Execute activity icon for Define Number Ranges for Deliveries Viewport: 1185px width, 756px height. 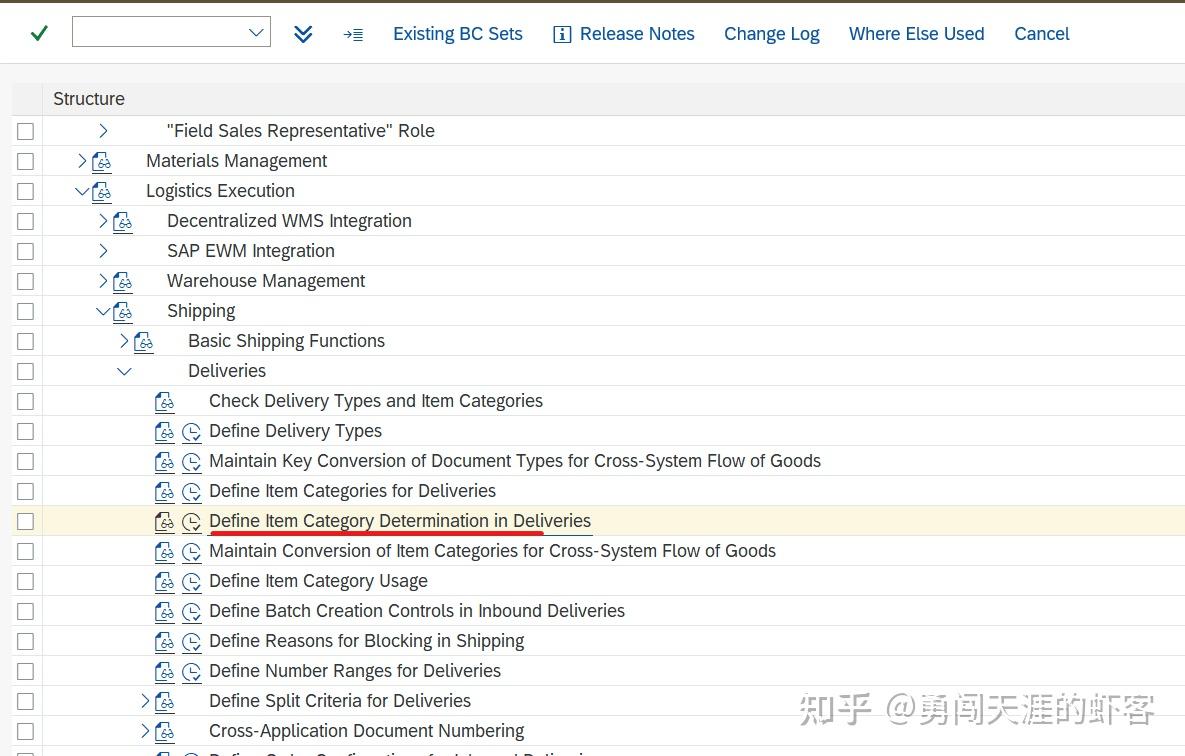[x=191, y=671]
